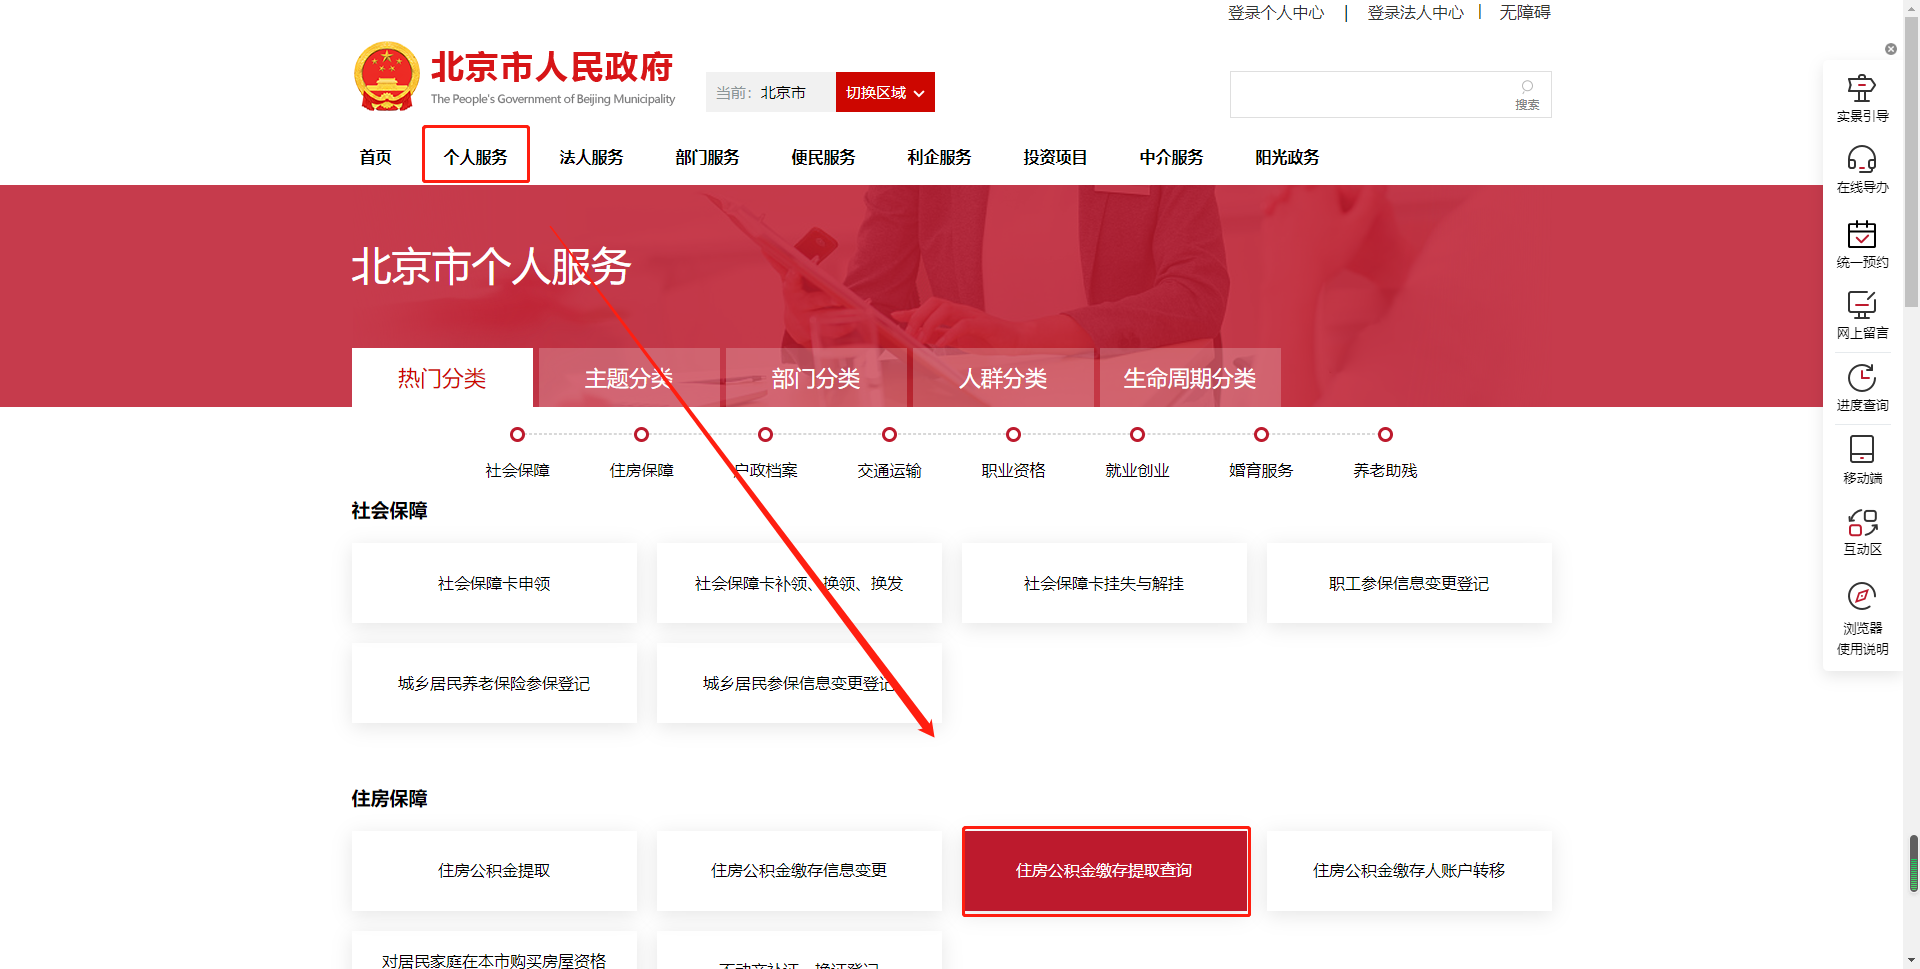Image resolution: width=1920 pixels, height=969 pixels.
Task: Jump to 交通运输 category marker
Action: (889, 434)
